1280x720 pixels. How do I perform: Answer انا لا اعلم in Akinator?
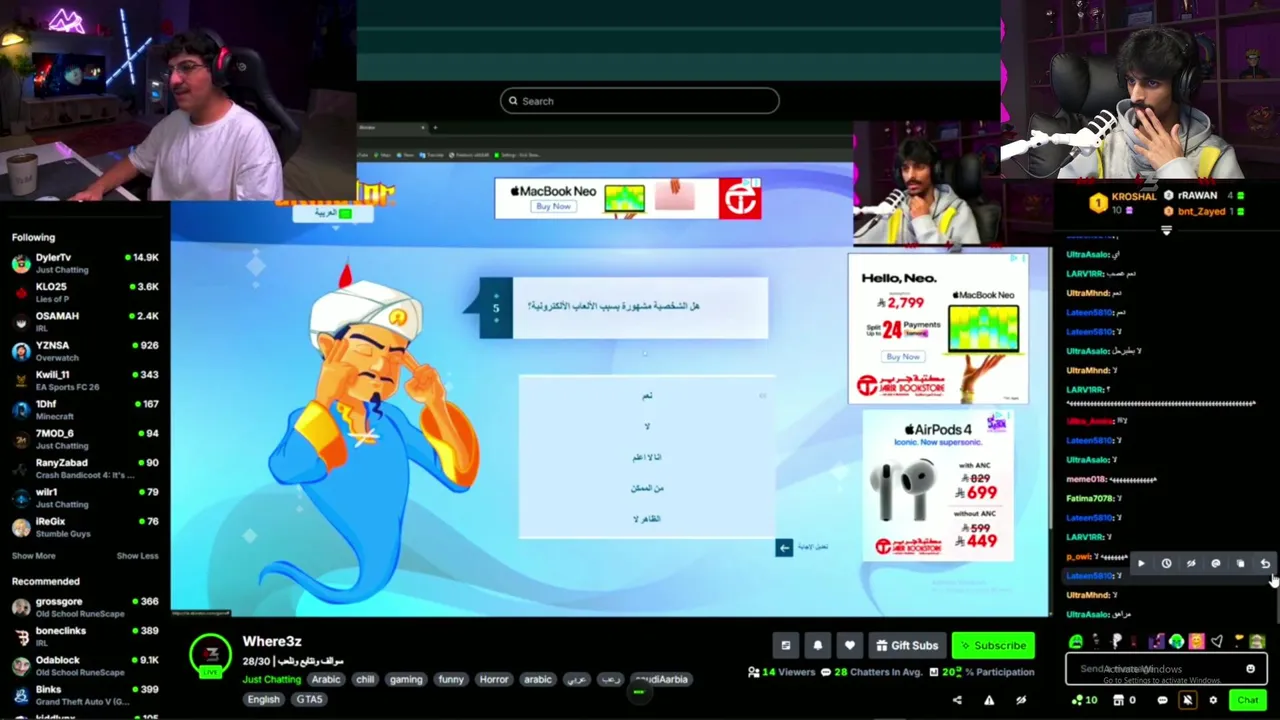(x=647, y=457)
